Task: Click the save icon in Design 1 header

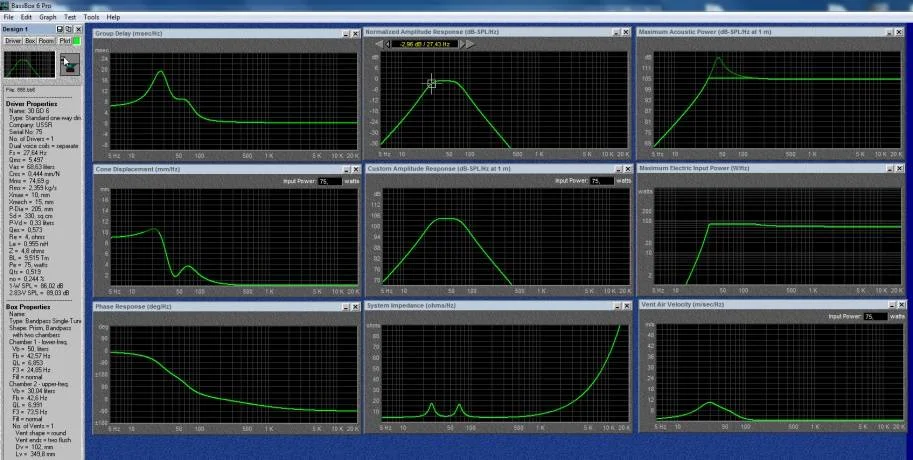Action: click(x=61, y=30)
